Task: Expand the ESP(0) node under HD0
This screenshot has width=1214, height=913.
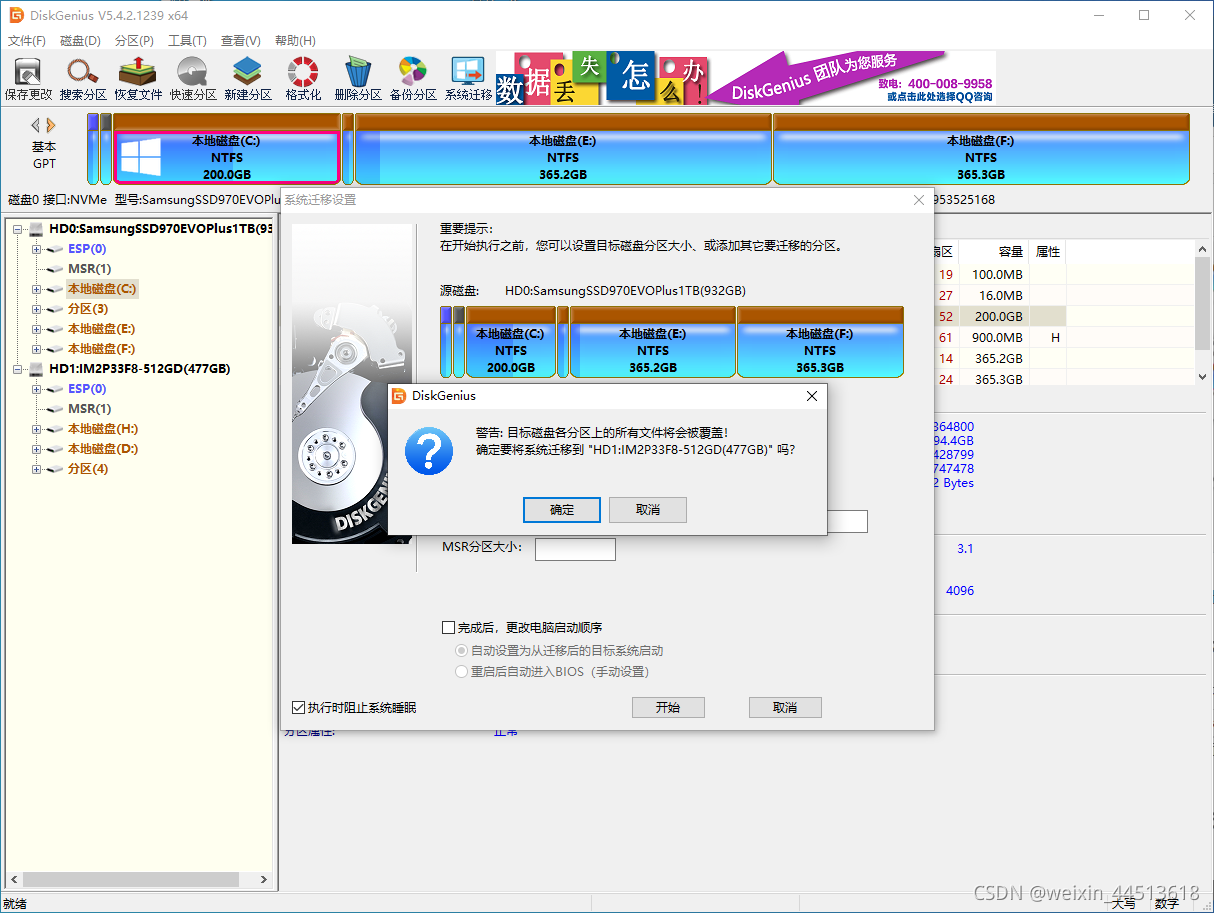Action: click(37, 249)
